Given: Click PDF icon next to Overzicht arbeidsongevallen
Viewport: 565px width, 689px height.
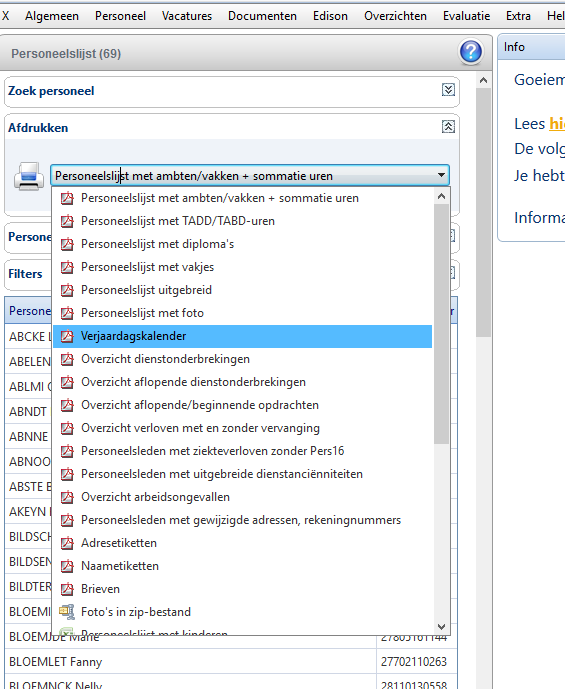Looking at the screenshot, I should click(x=67, y=497).
